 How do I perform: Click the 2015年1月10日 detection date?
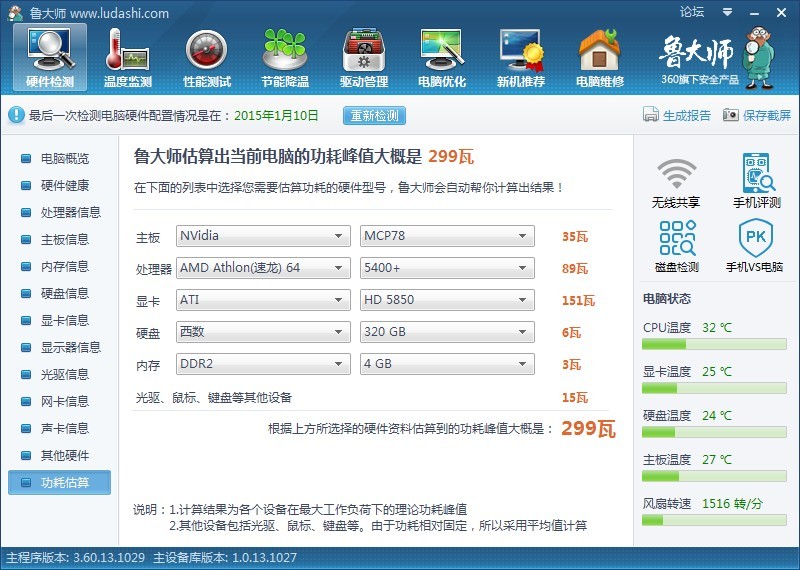(x=276, y=115)
